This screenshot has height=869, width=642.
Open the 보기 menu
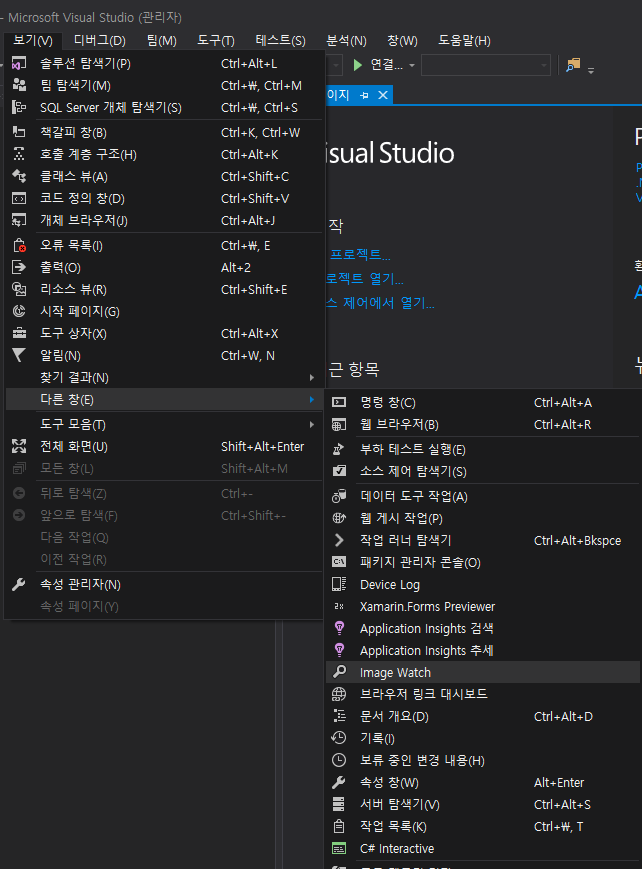click(33, 40)
